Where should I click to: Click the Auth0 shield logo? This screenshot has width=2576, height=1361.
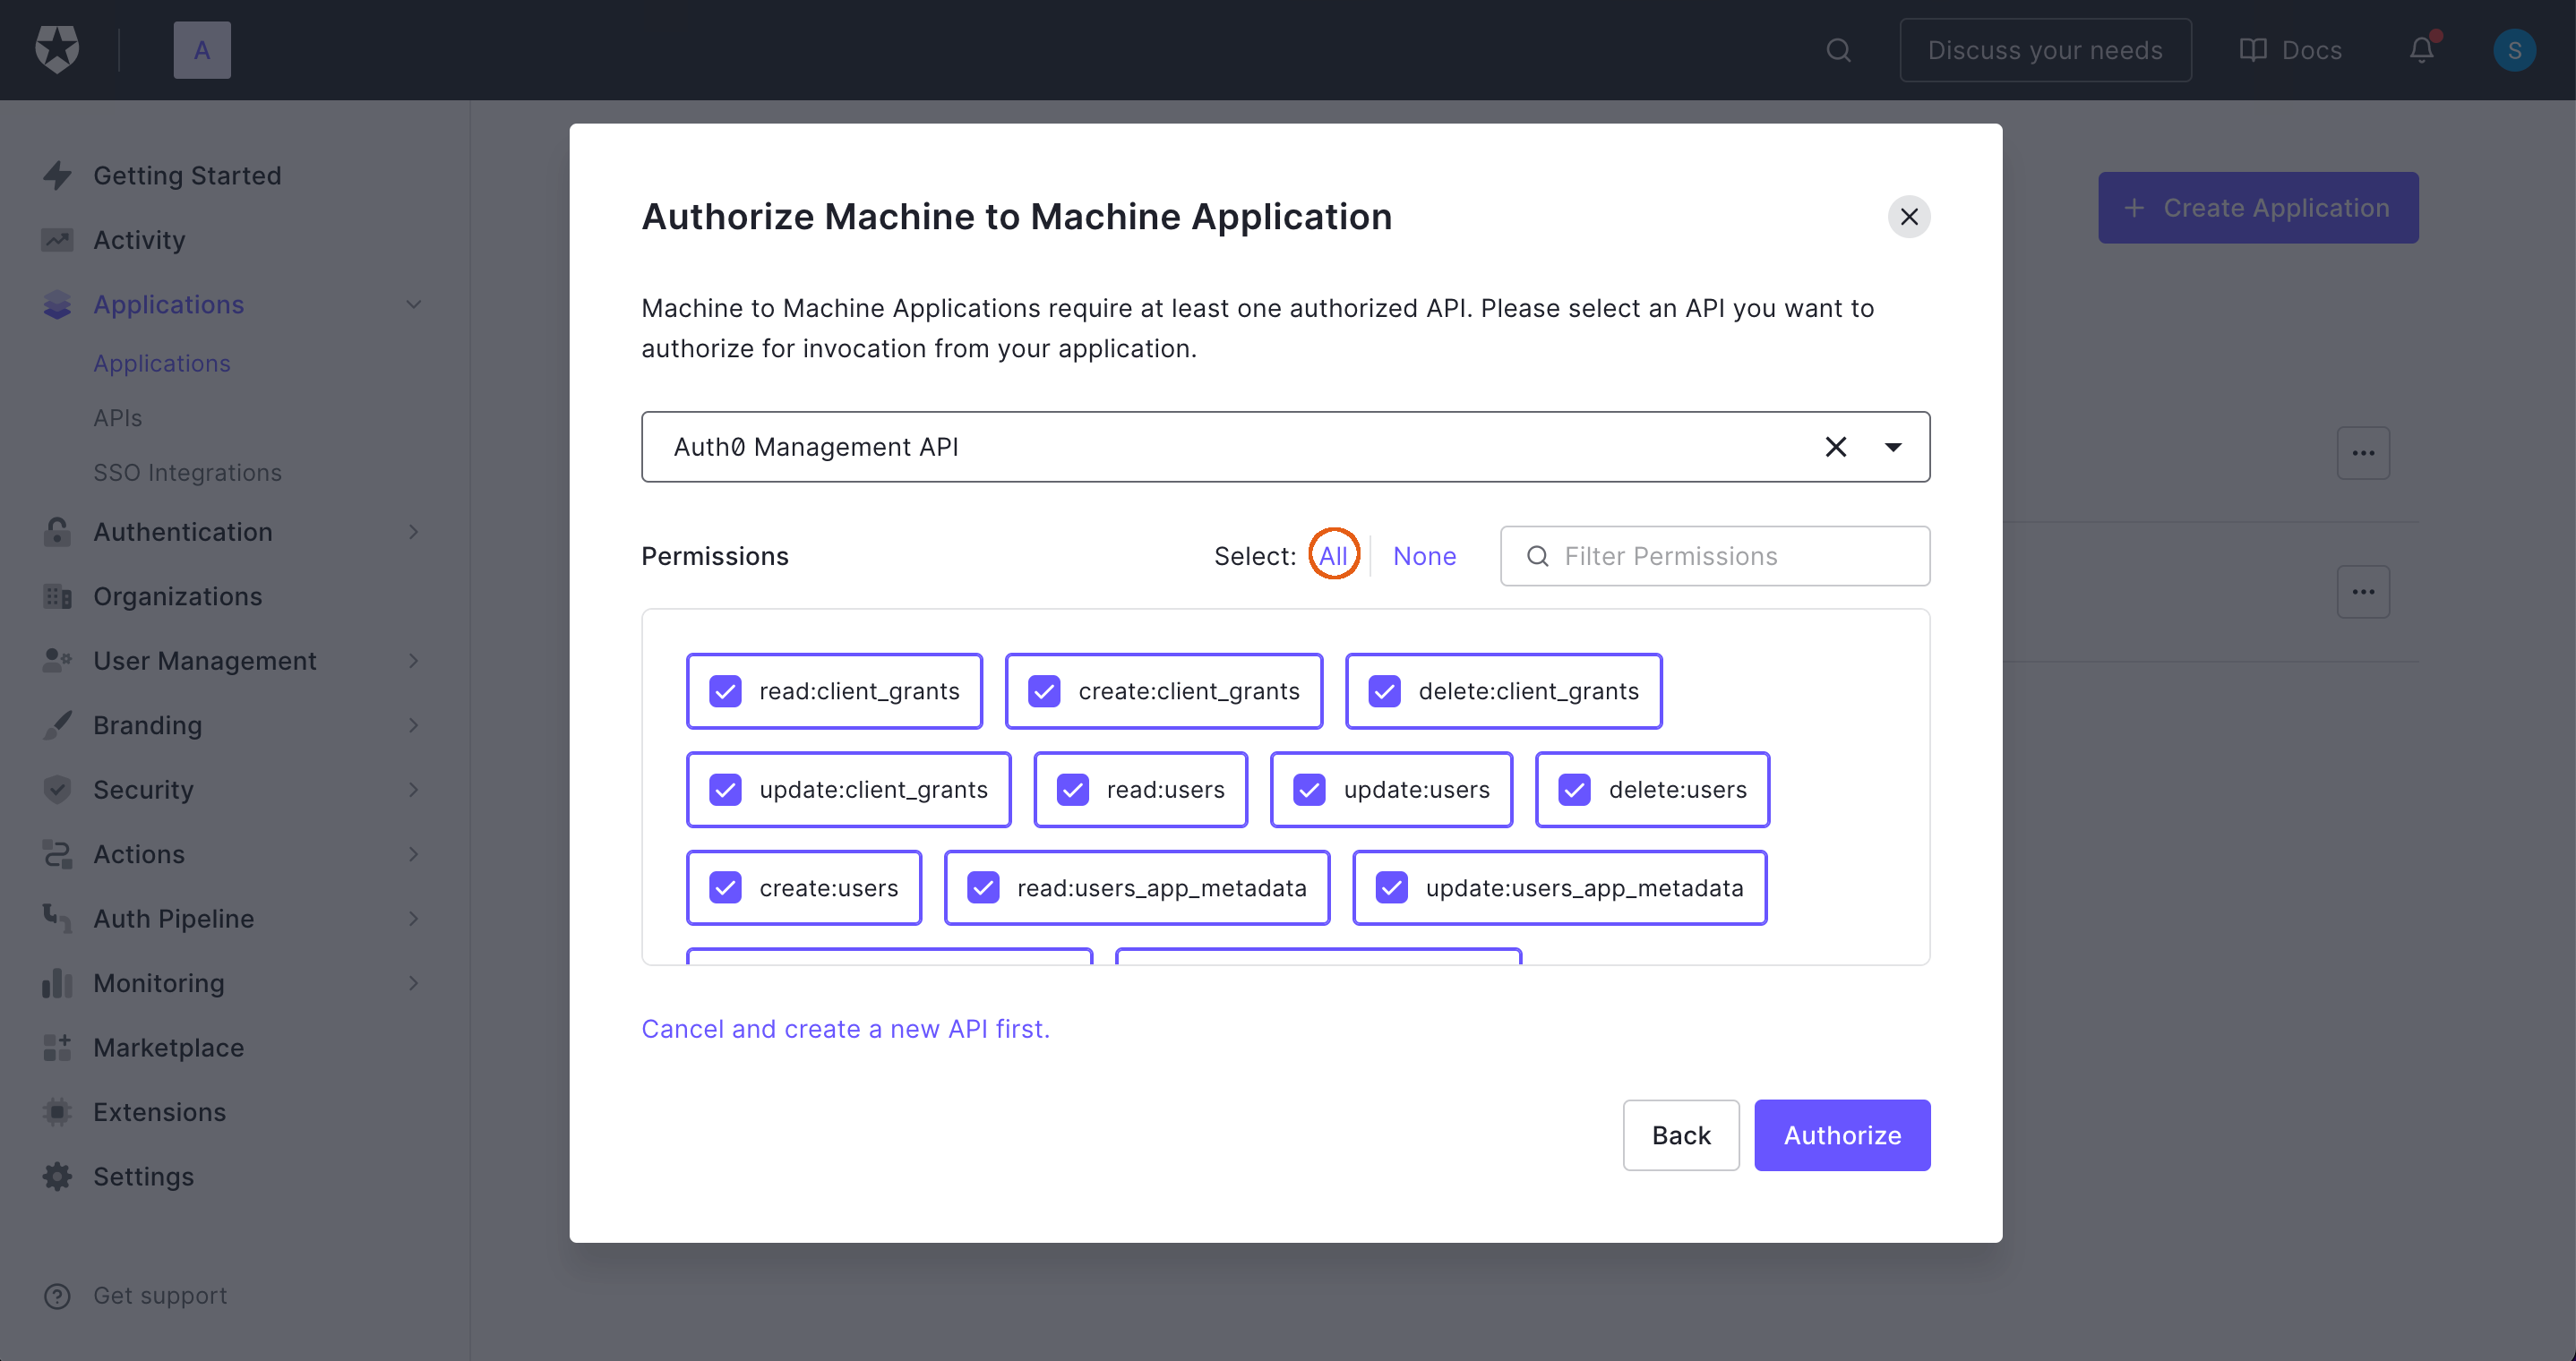tap(57, 49)
